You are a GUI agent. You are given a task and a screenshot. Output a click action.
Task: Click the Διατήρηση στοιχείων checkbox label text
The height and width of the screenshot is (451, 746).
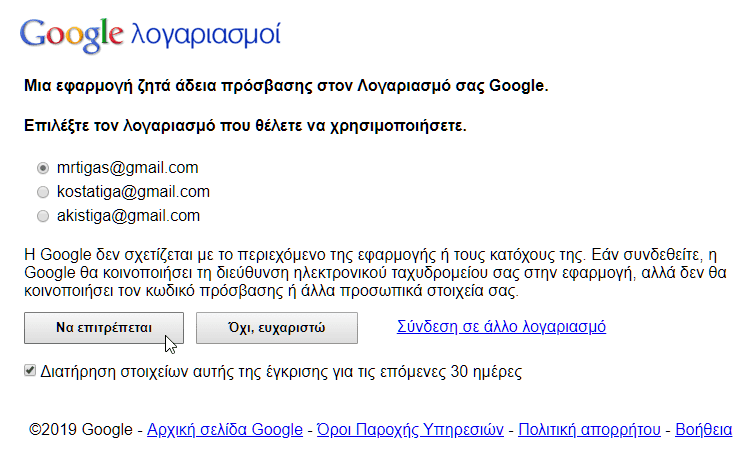click(x=281, y=372)
